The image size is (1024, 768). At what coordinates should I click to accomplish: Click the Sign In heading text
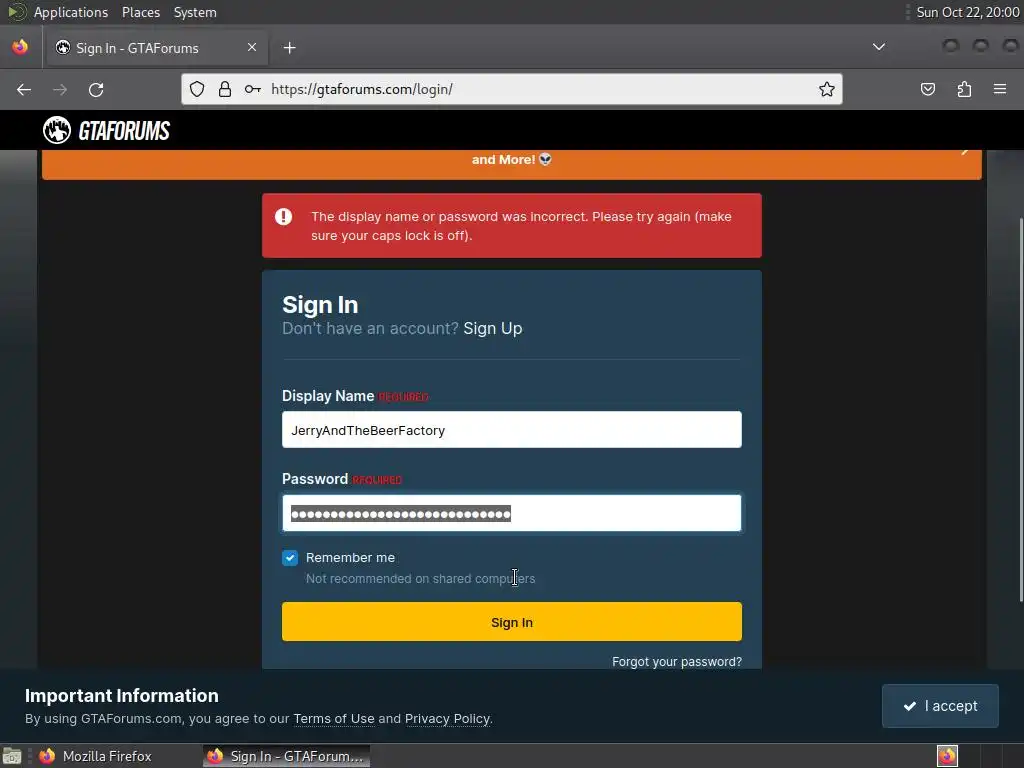320,305
